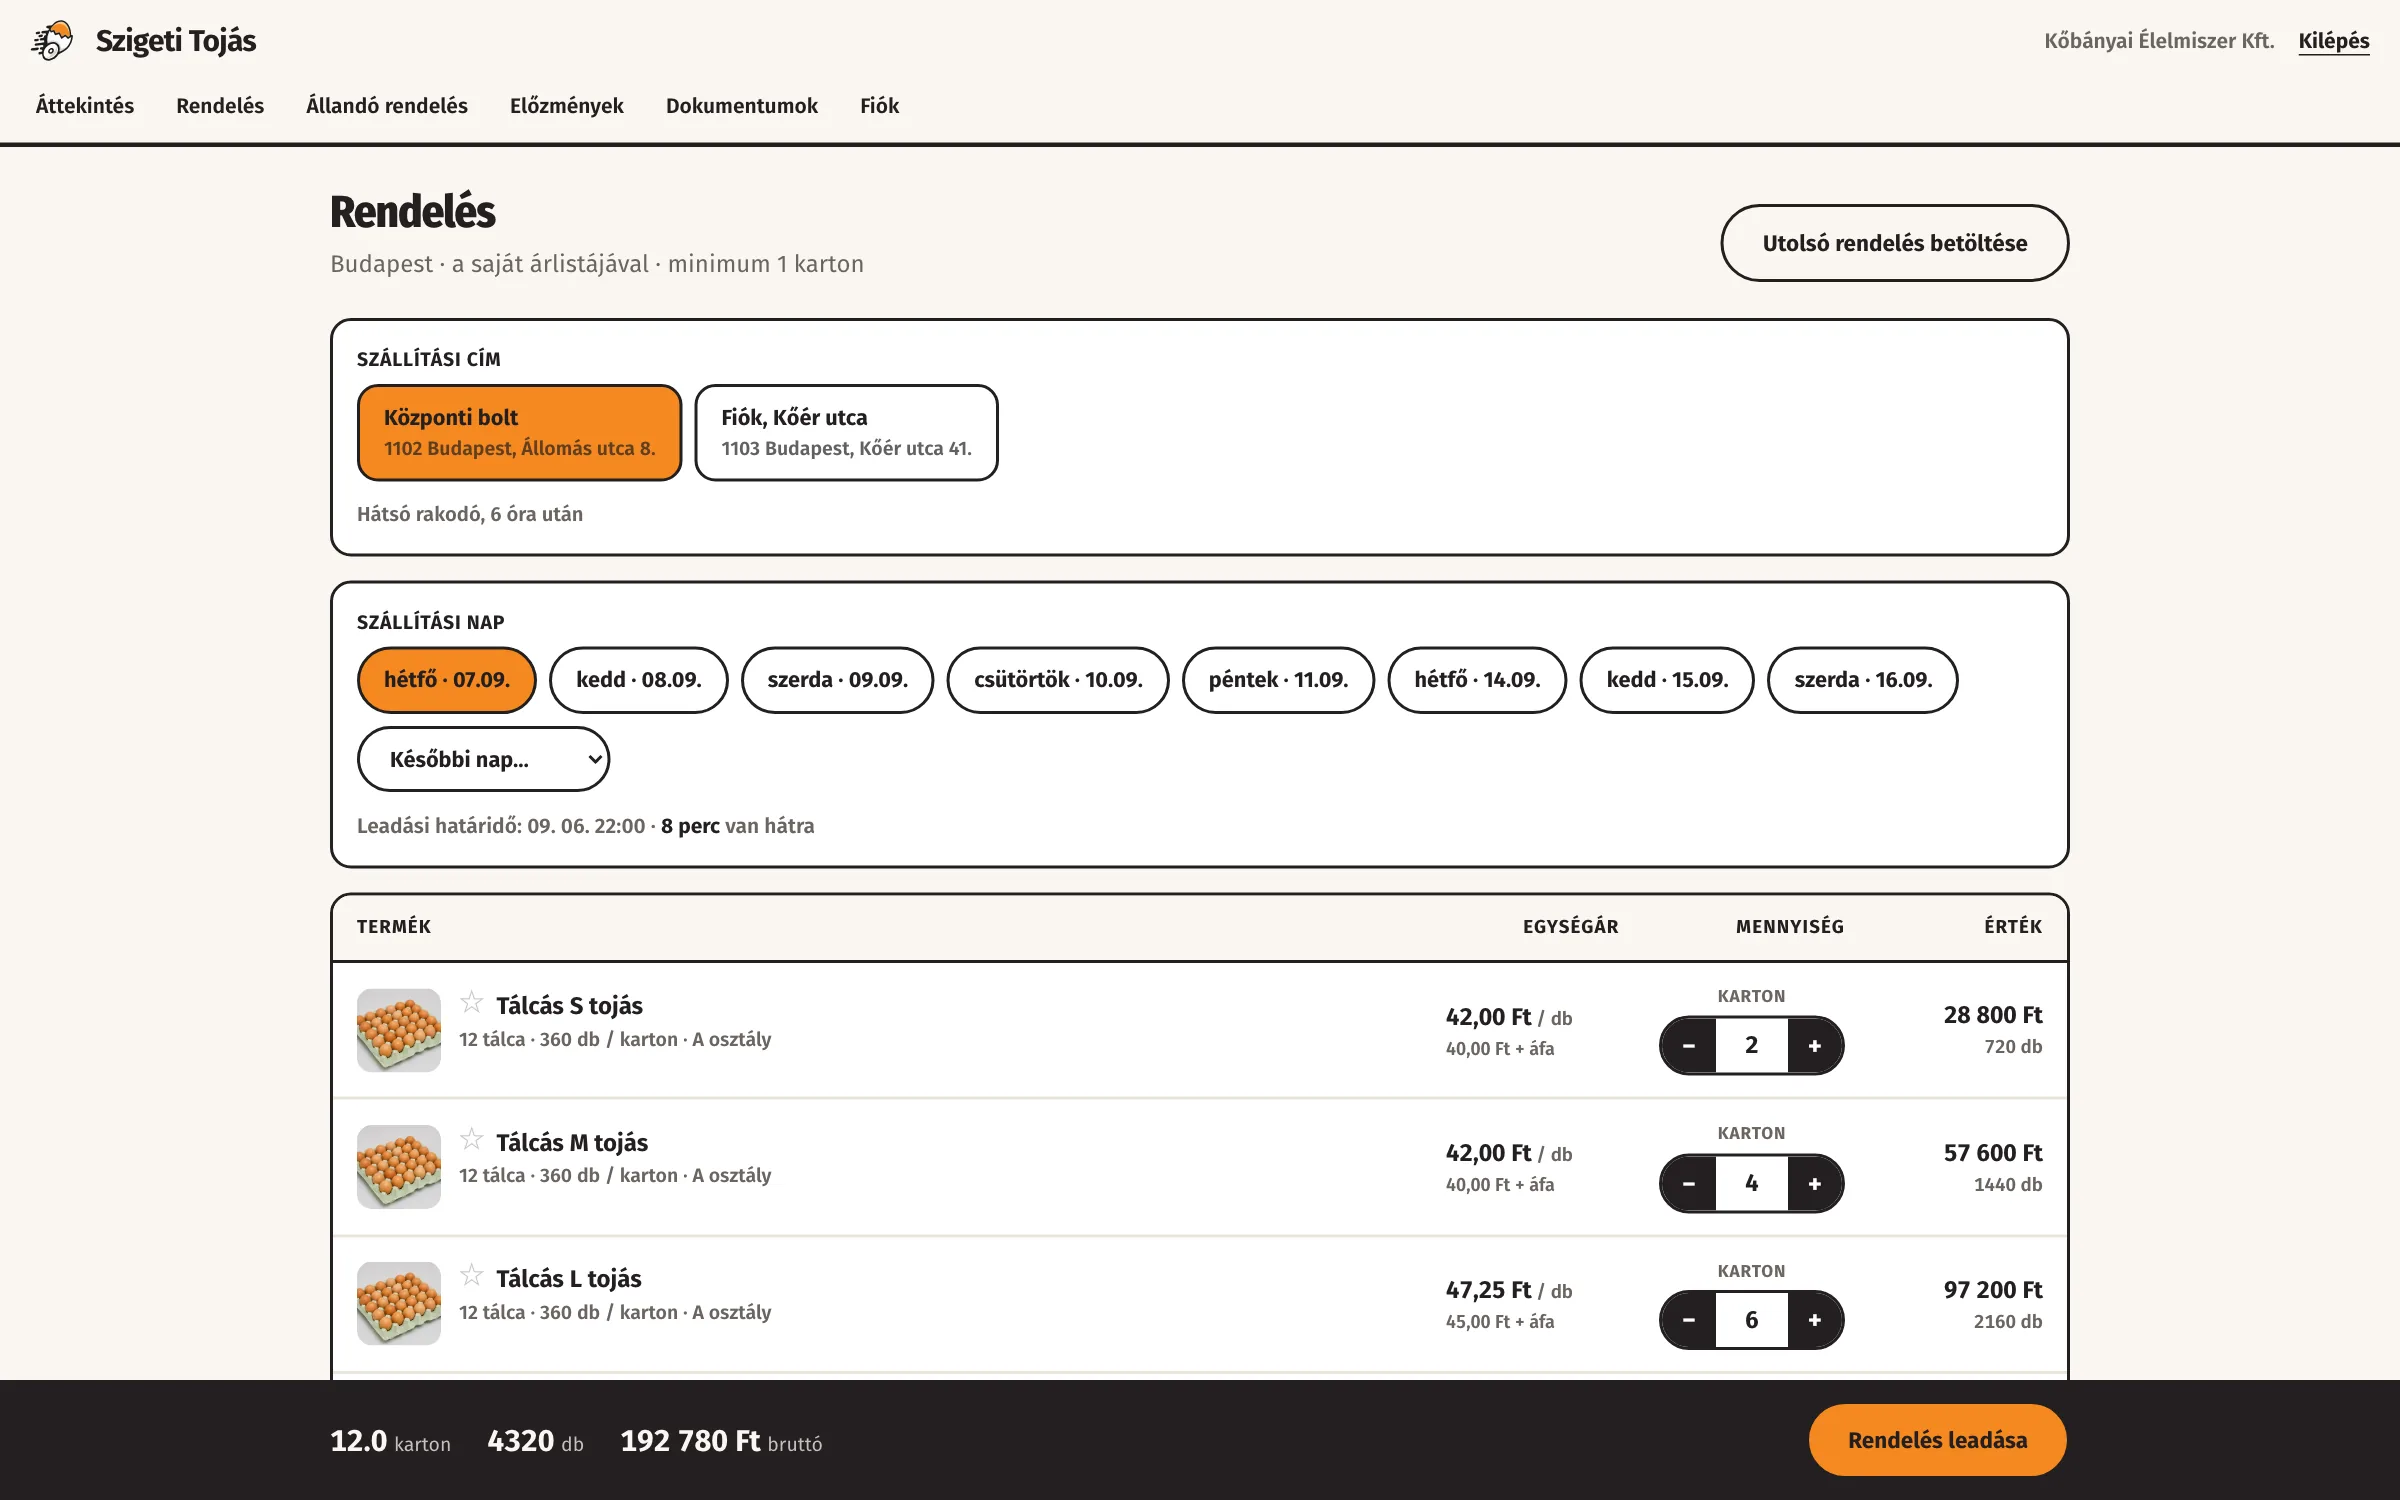
Task: Submit order with Rendelés leadása
Action: [1938, 1440]
